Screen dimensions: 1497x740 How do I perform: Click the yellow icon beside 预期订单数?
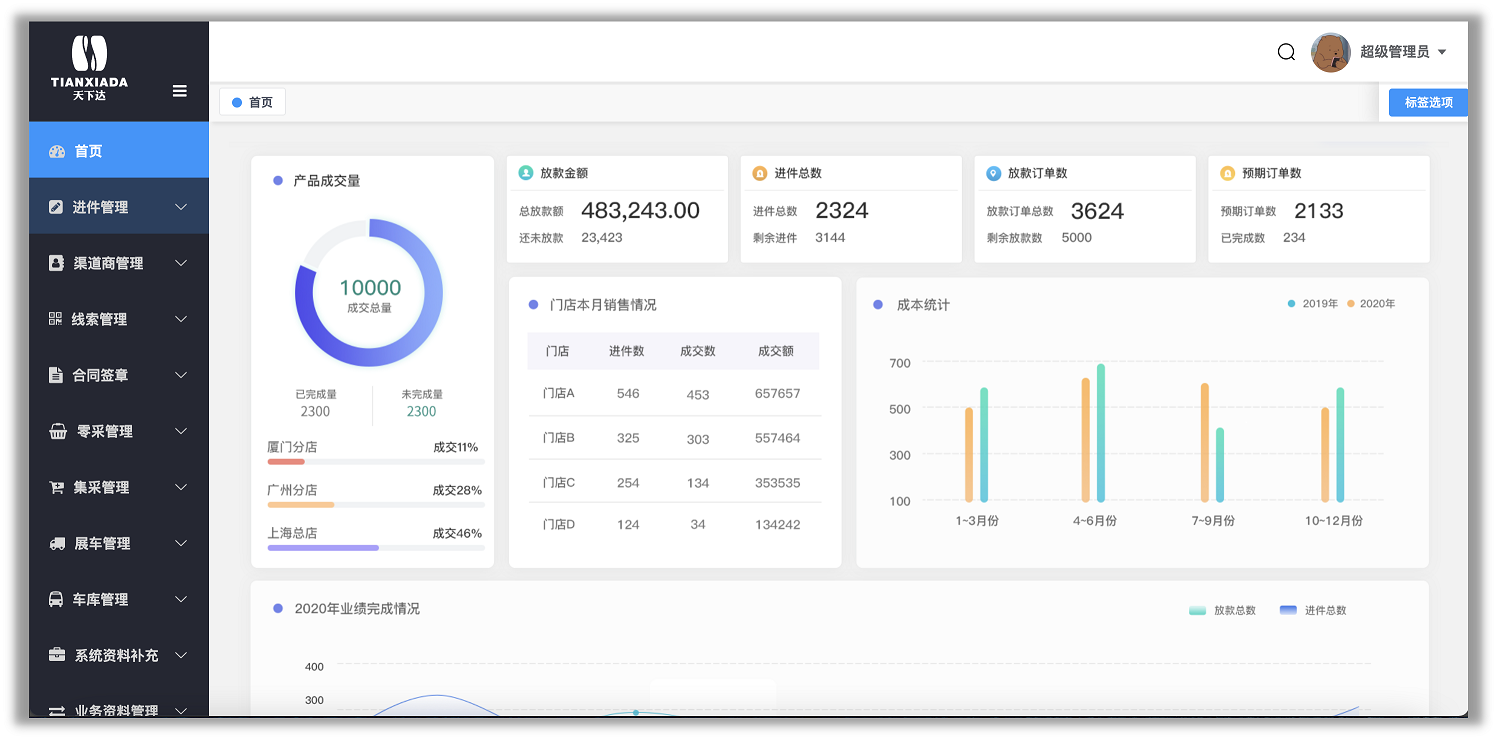[x=1227, y=173]
